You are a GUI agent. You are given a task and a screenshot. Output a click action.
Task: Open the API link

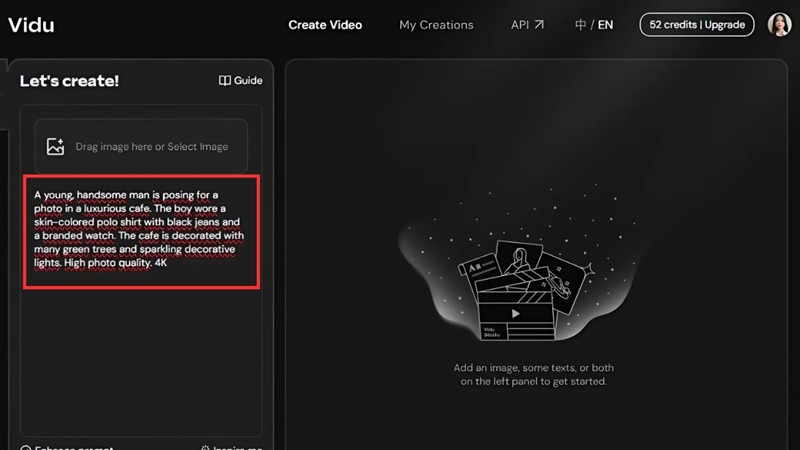(x=527, y=25)
